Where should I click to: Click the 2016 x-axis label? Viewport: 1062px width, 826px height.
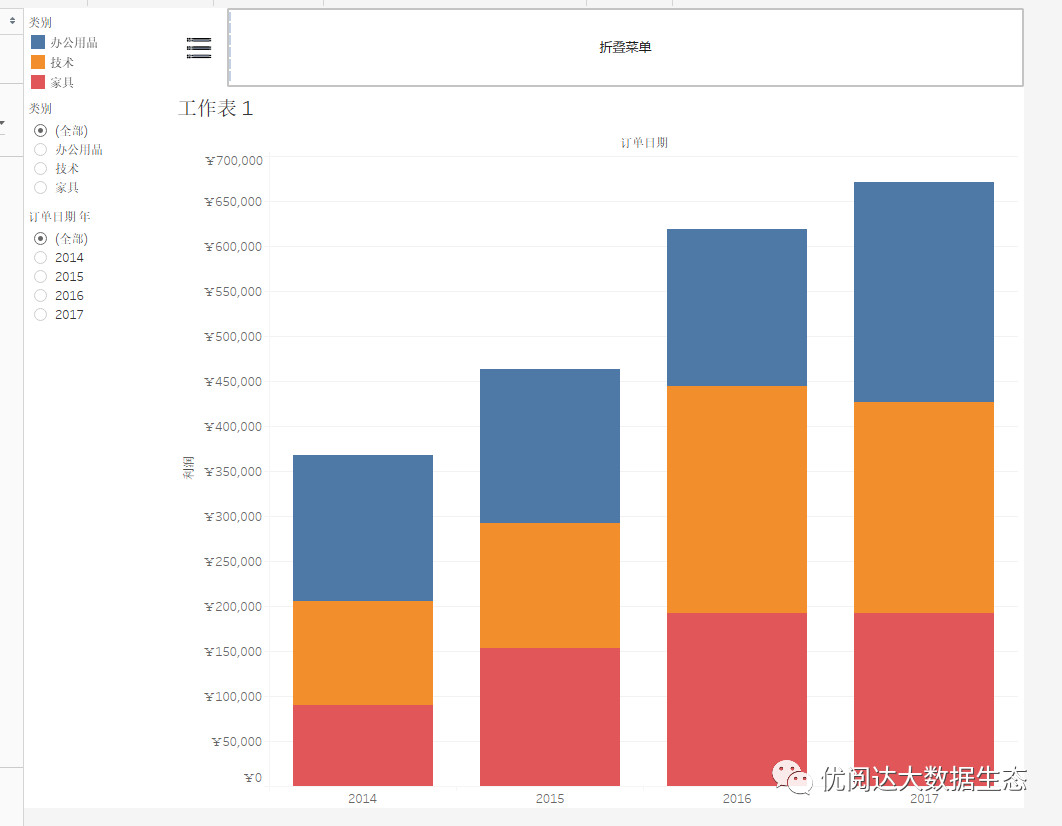[x=737, y=798]
